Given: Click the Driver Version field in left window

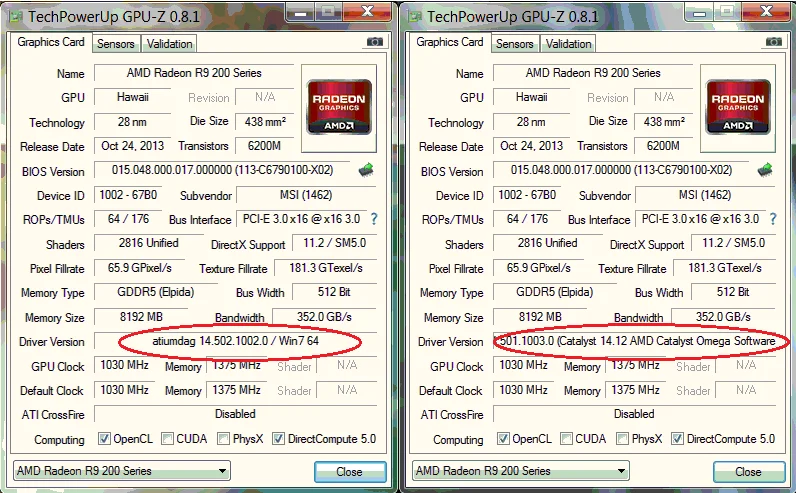Looking at the screenshot, I should pos(236,341).
